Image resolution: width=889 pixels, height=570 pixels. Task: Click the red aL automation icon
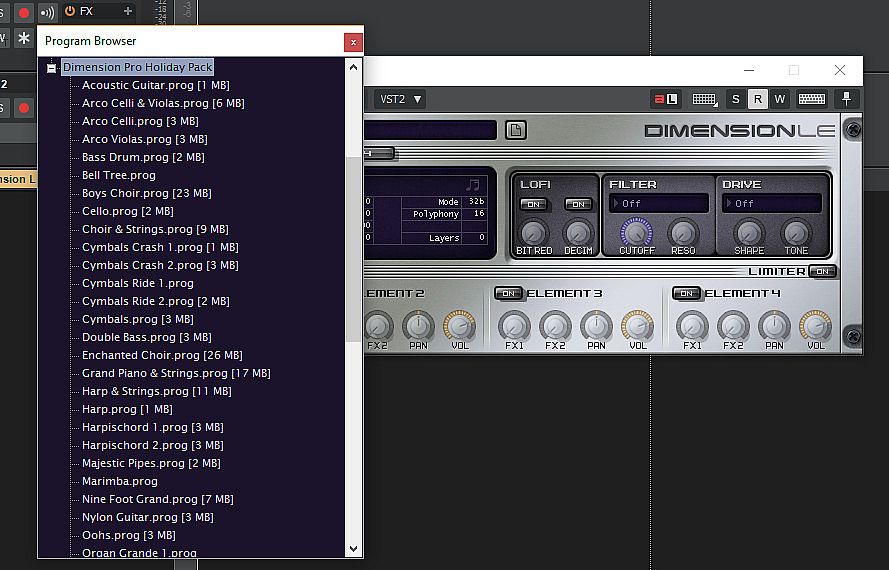pyautogui.click(x=665, y=99)
